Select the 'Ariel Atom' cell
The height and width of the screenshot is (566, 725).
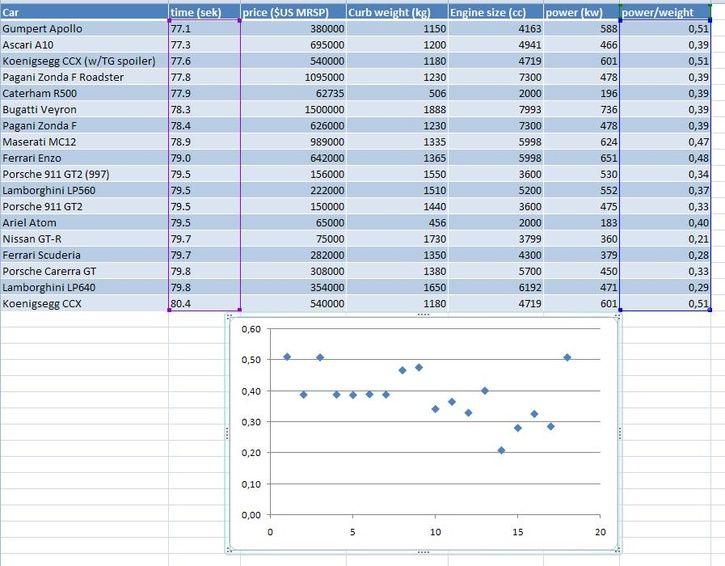pos(84,223)
